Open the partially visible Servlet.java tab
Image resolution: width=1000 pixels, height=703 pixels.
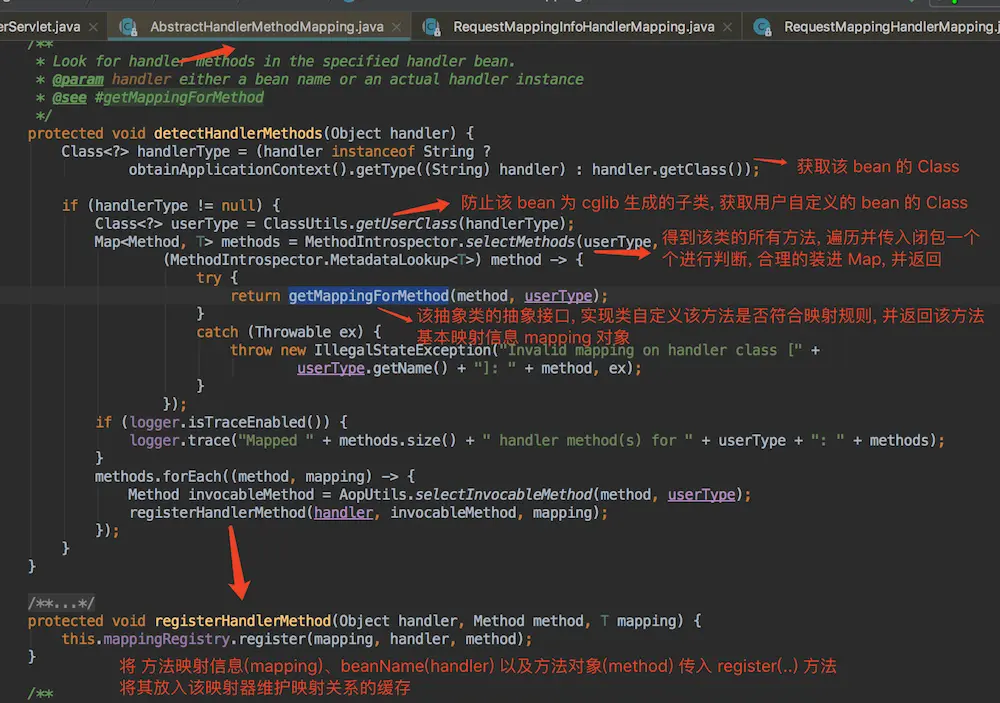click(38, 27)
